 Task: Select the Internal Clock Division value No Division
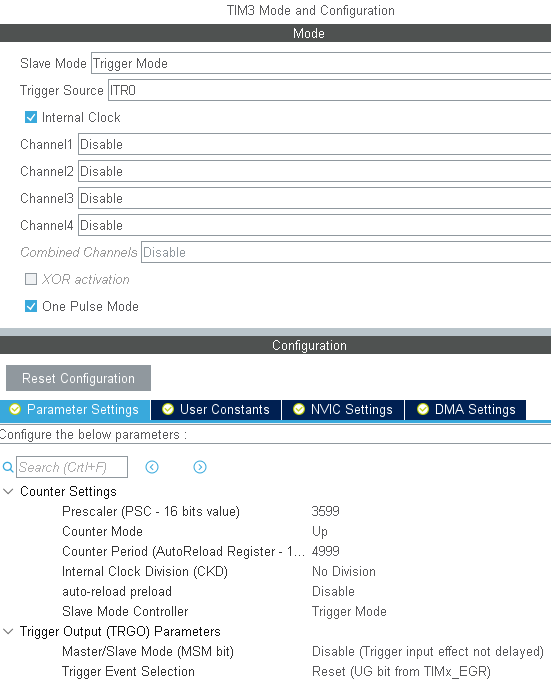344,571
